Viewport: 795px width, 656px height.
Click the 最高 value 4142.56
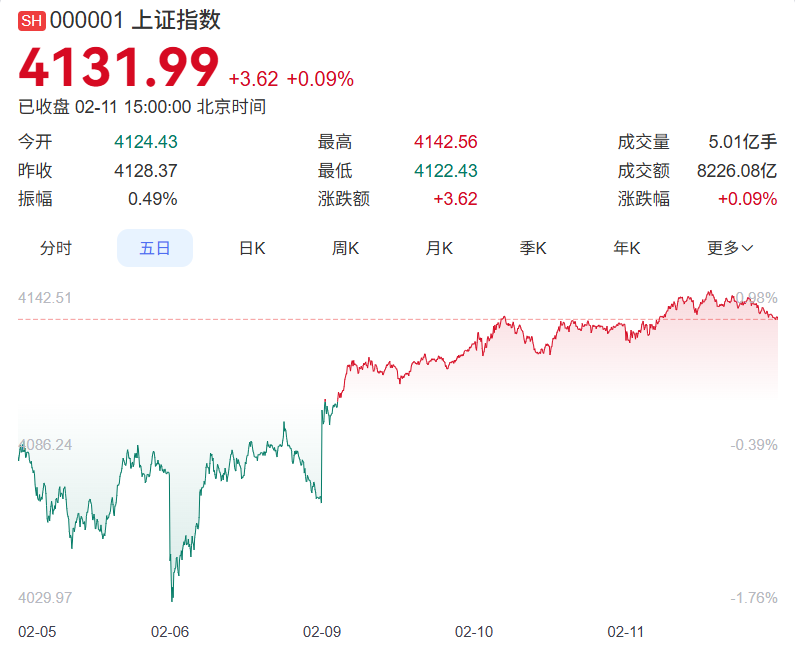[x=445, y=143]
